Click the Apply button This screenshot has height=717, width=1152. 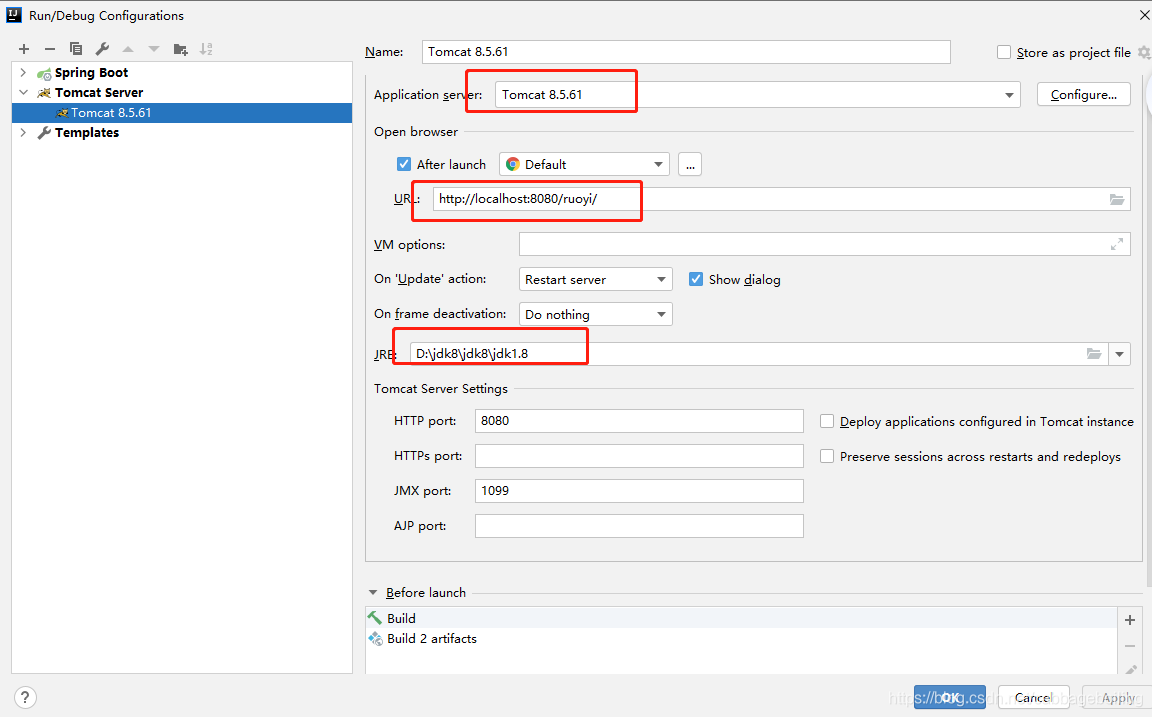click(x=1117, y=697)
